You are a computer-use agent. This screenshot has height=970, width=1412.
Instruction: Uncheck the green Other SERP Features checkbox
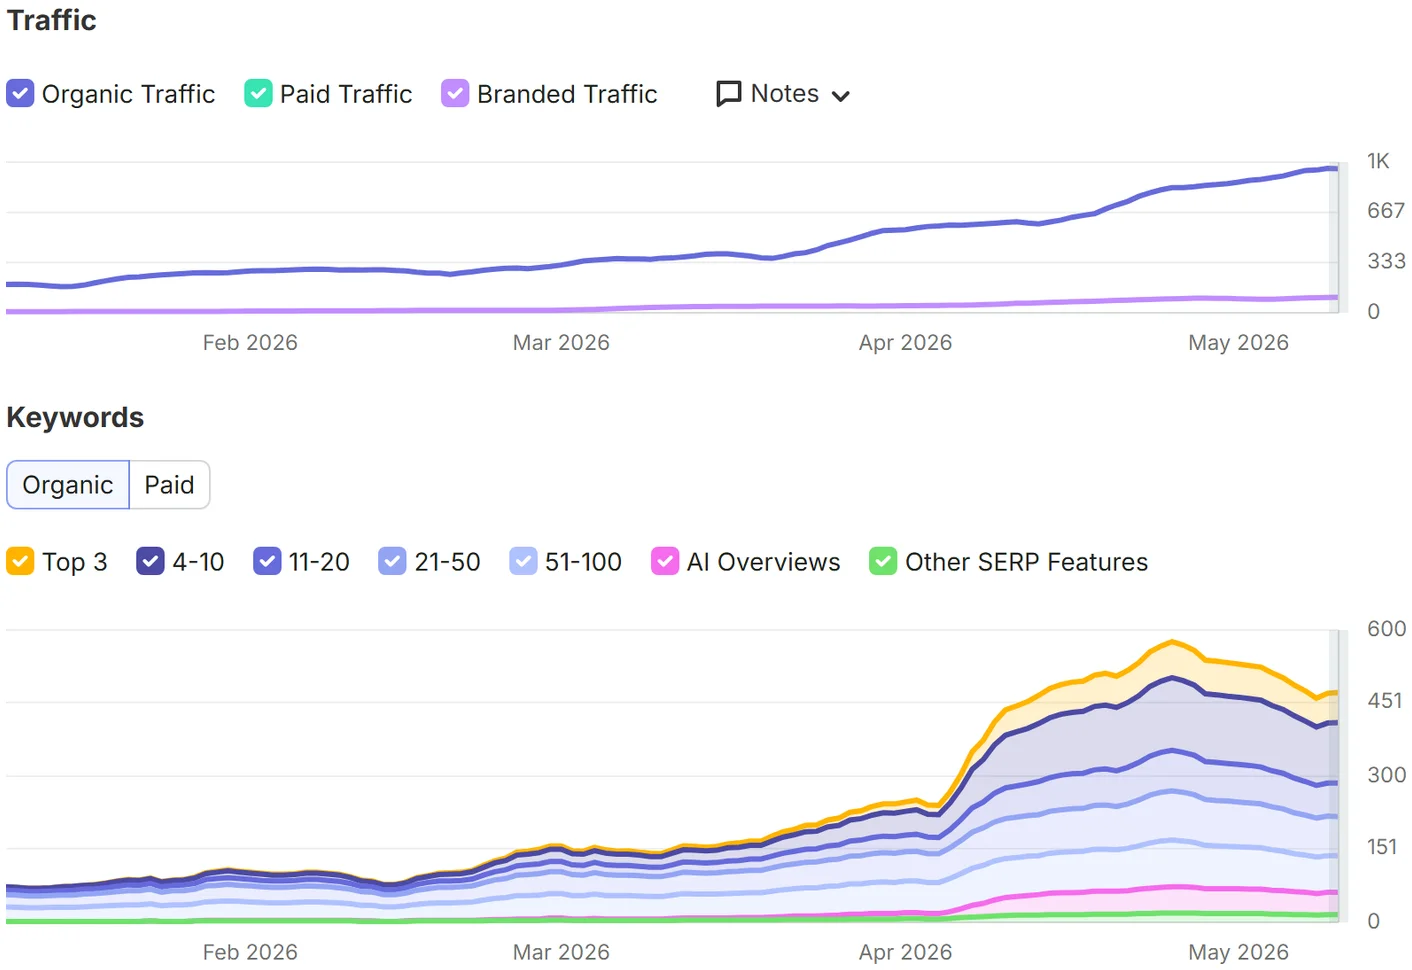[883, 561]
